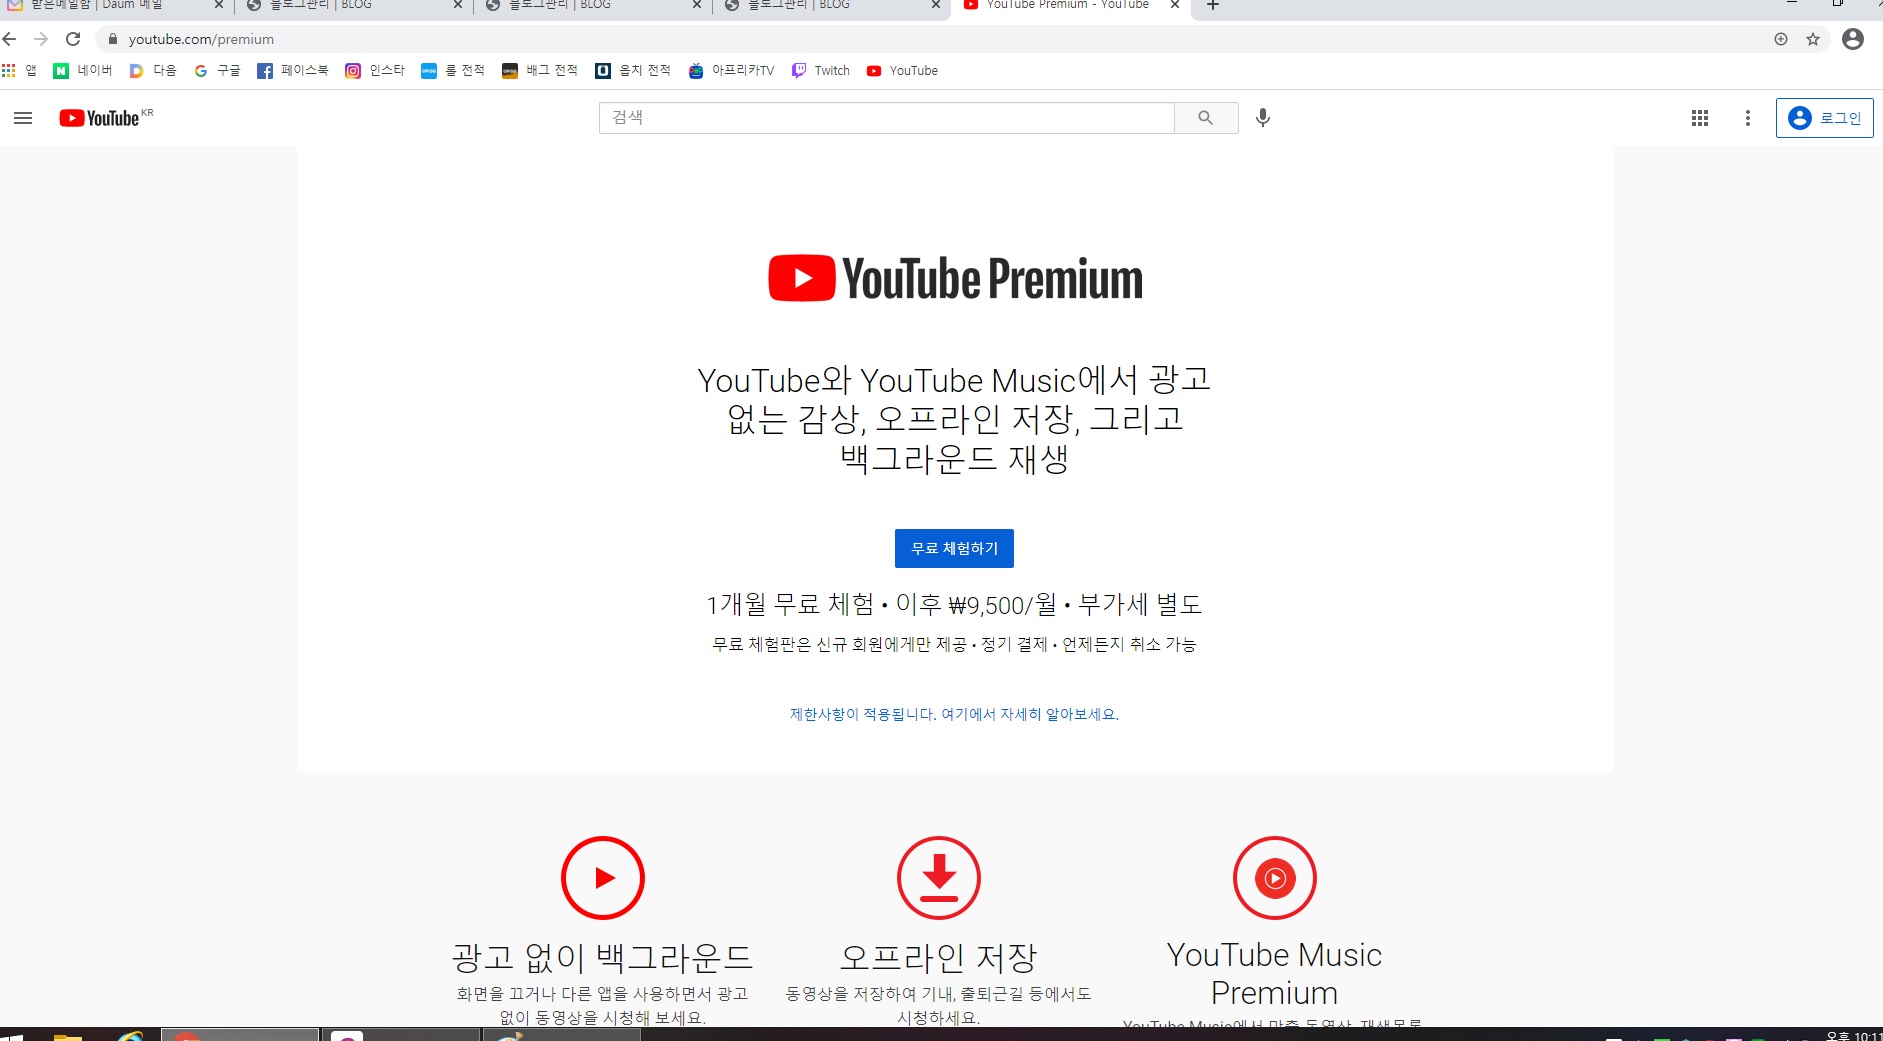
Task: Open the Naver (네이버) bookmark
Action: [x=83, y=70]
